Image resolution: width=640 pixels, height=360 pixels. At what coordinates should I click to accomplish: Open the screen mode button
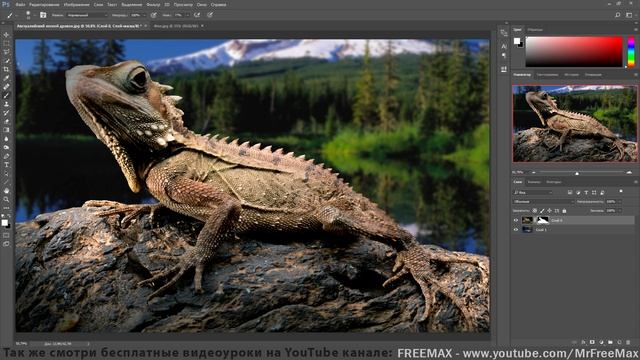point(6,244)
